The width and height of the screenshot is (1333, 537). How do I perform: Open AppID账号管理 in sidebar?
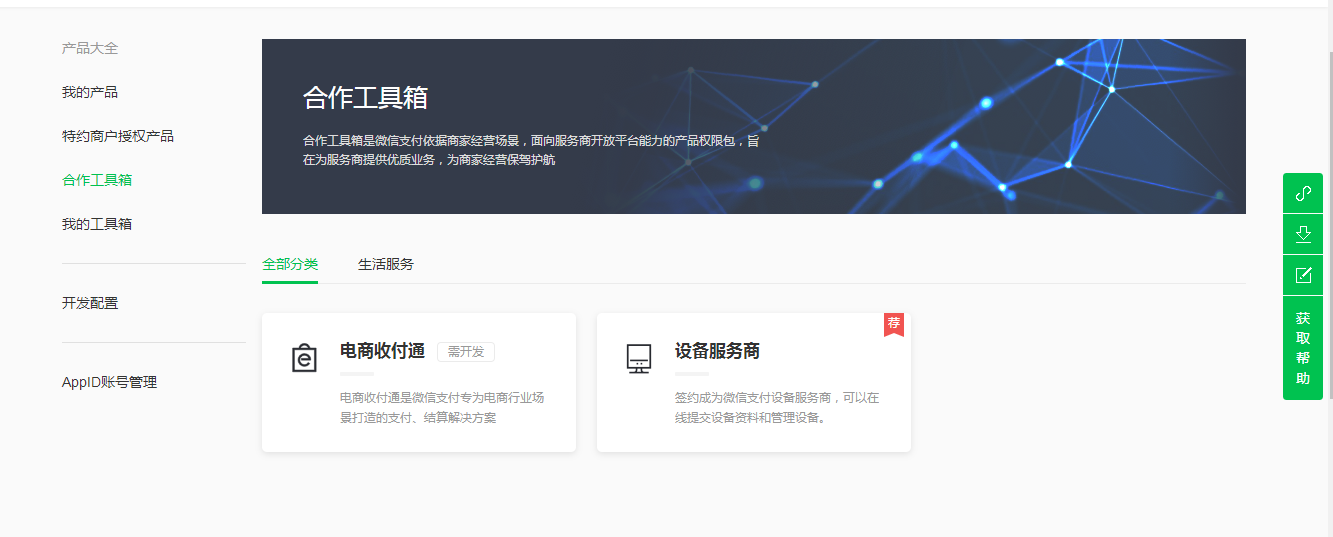point(109,382)
